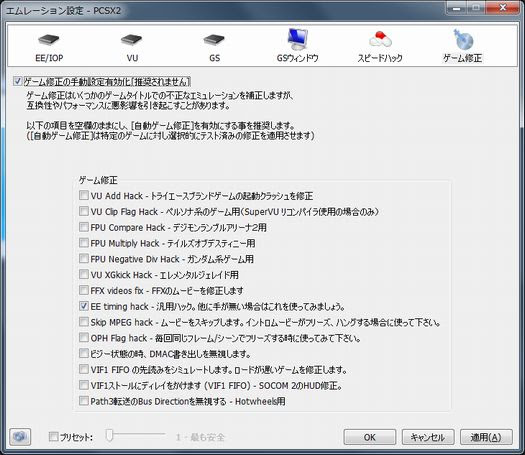The image size is (525, 455).
Task: Close the エミュレーション設定 window
Action: pyautogui.click(x=503, y=8)
